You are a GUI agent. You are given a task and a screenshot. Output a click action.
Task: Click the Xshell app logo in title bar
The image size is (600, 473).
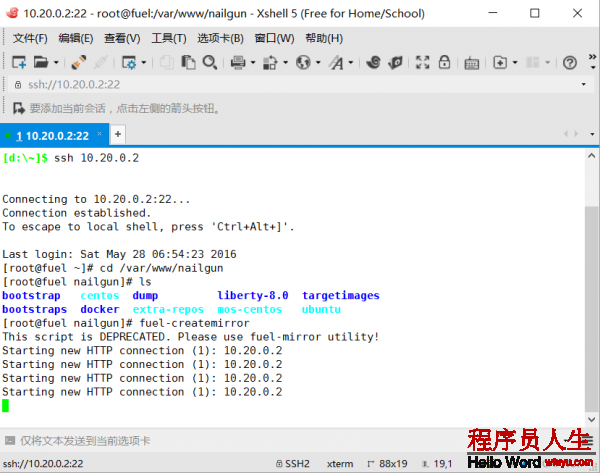(x=12, y=13)
